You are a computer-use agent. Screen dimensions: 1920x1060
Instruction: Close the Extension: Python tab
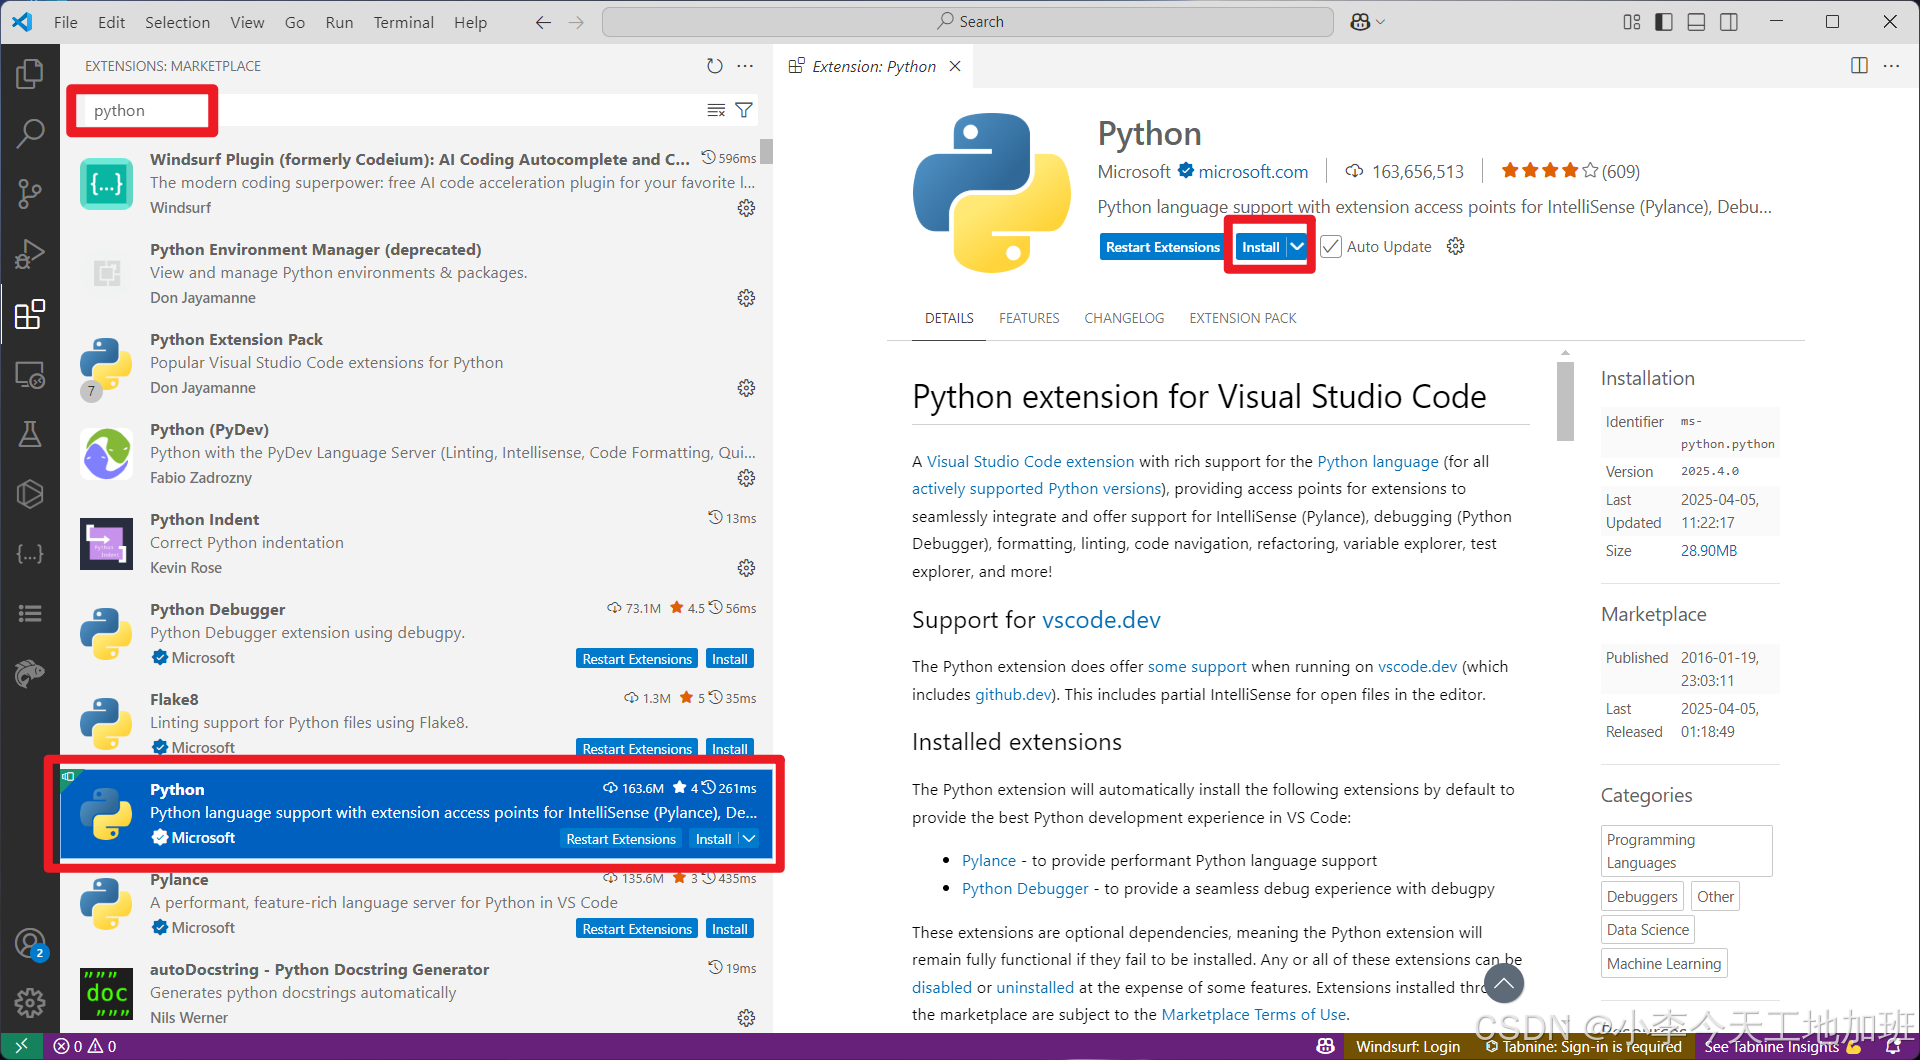click(955, 66)
